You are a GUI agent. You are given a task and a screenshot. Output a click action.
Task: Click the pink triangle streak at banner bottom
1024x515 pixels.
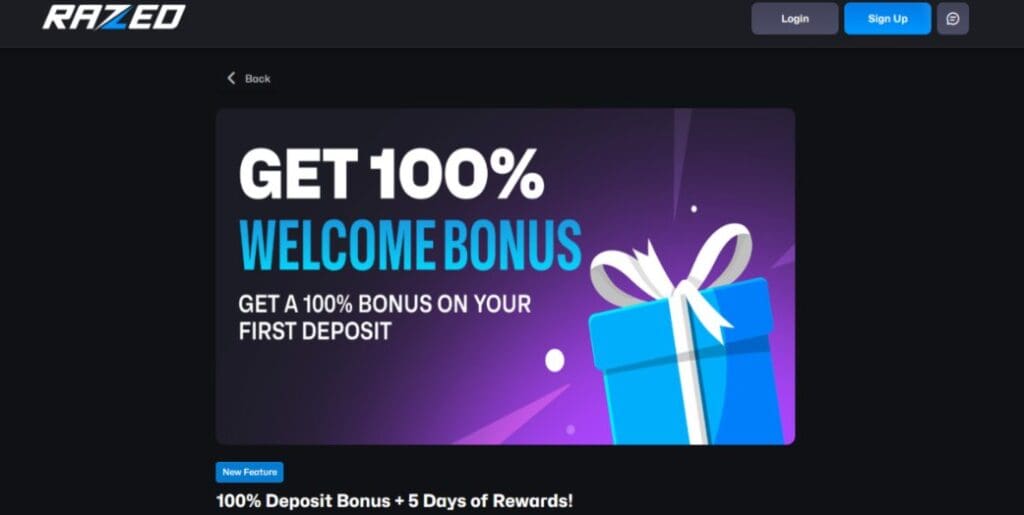(x=516, y=418)
